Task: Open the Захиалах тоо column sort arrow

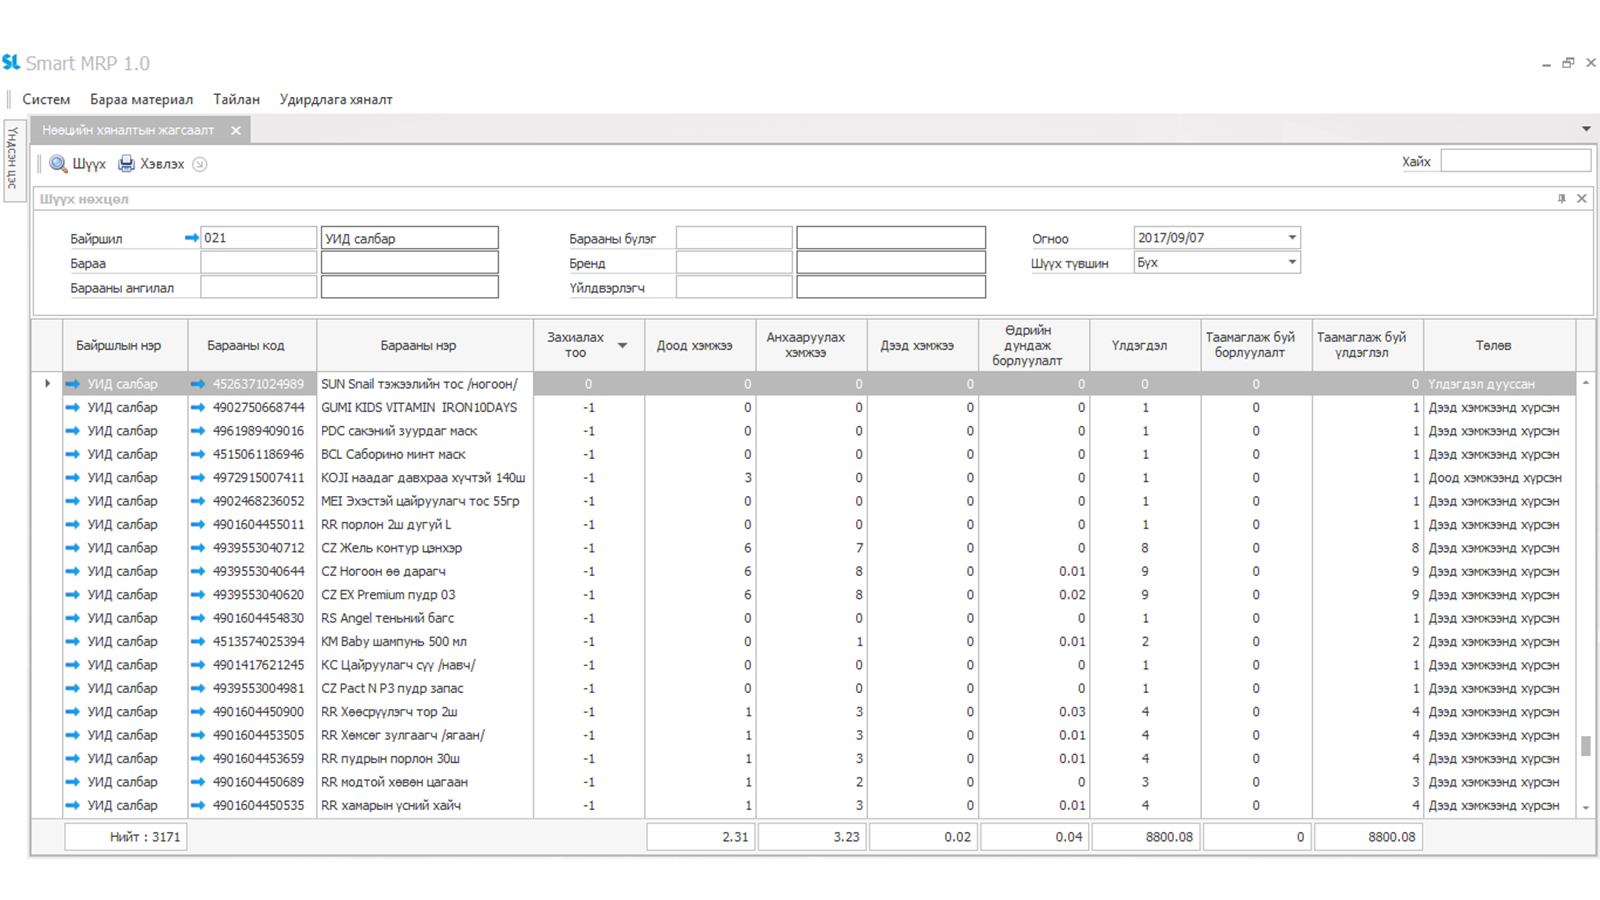Action: [622, 345]
